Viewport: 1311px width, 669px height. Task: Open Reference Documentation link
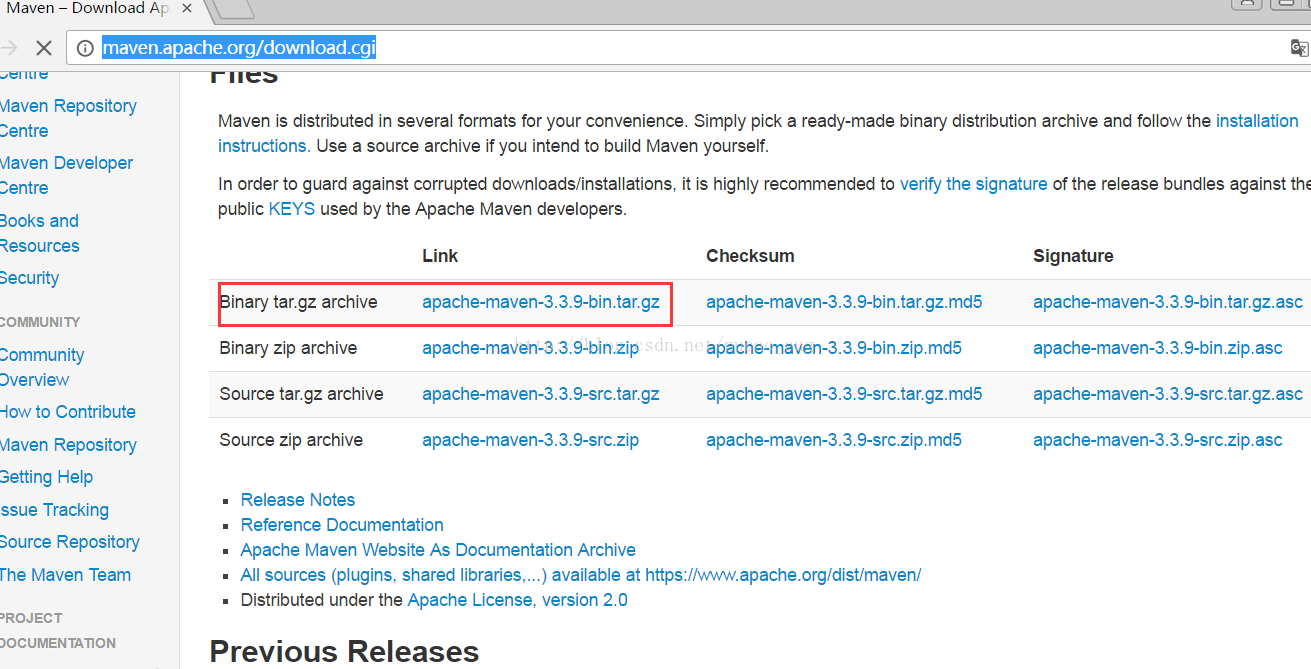342,525
